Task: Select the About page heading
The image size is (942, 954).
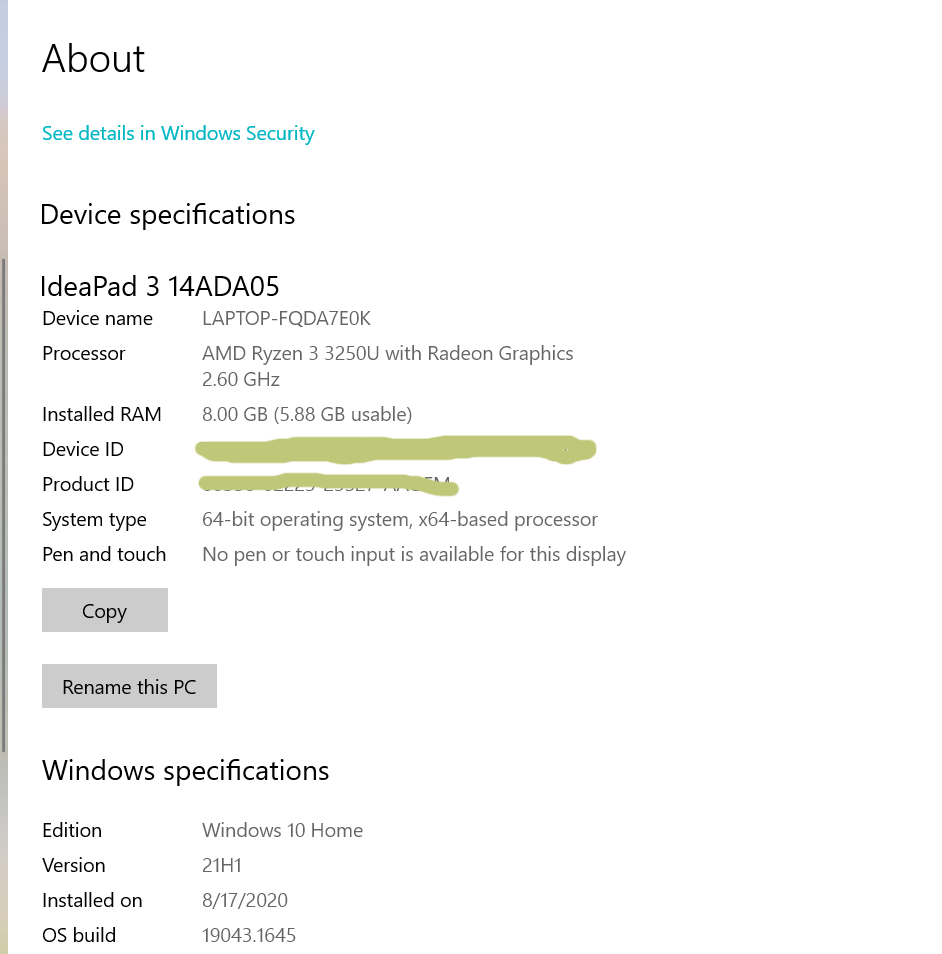Action: coord(93,59)
